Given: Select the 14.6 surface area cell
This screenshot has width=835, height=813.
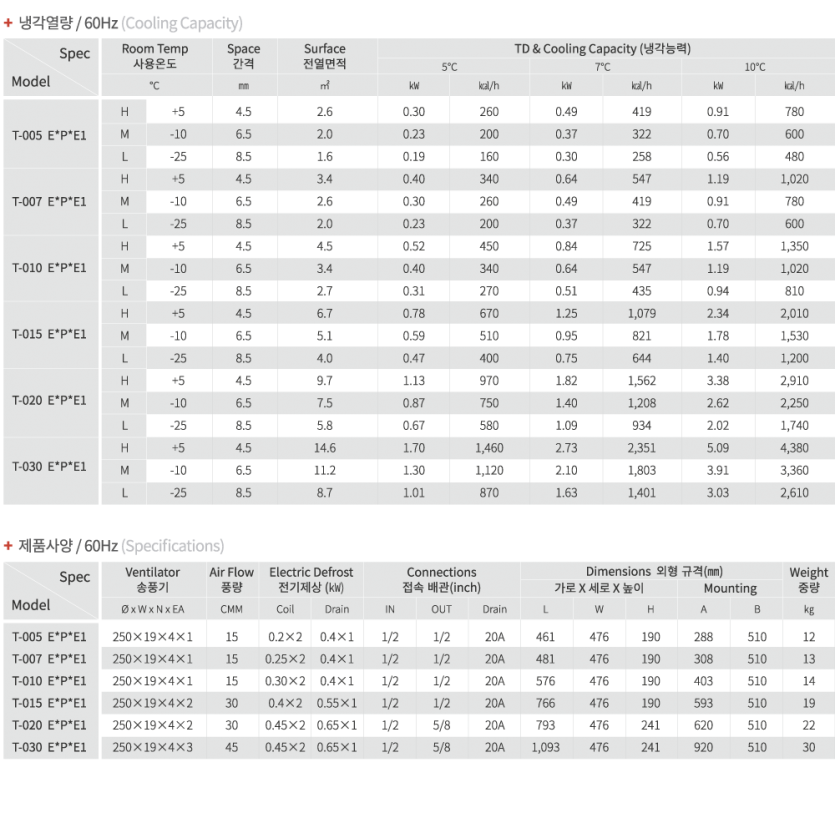Looking at the screenshot, I should pos(325,448).
